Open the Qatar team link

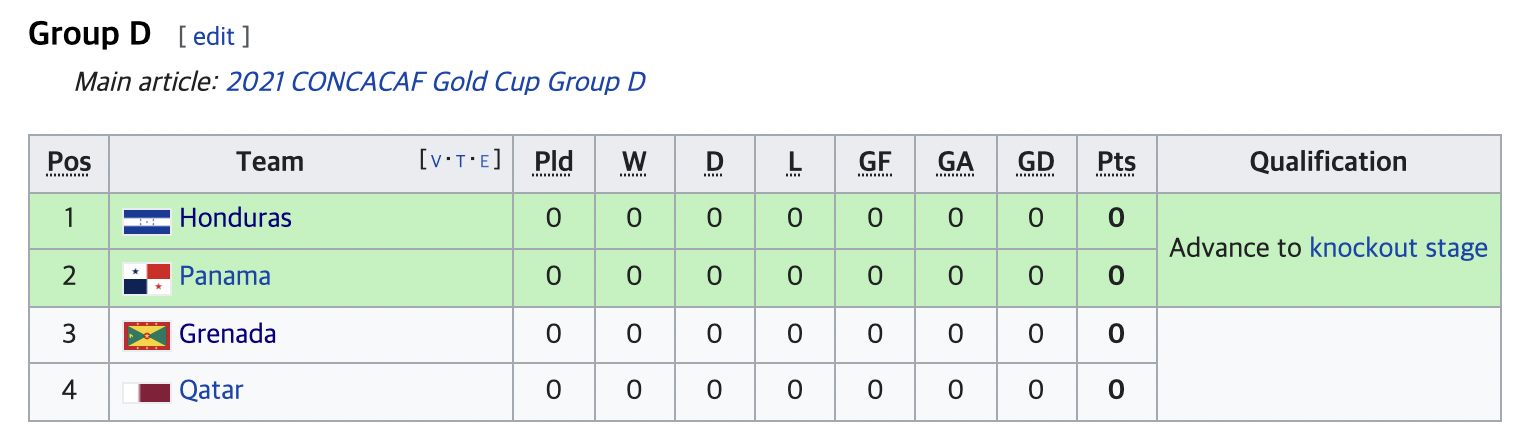[x=211, y=390]
